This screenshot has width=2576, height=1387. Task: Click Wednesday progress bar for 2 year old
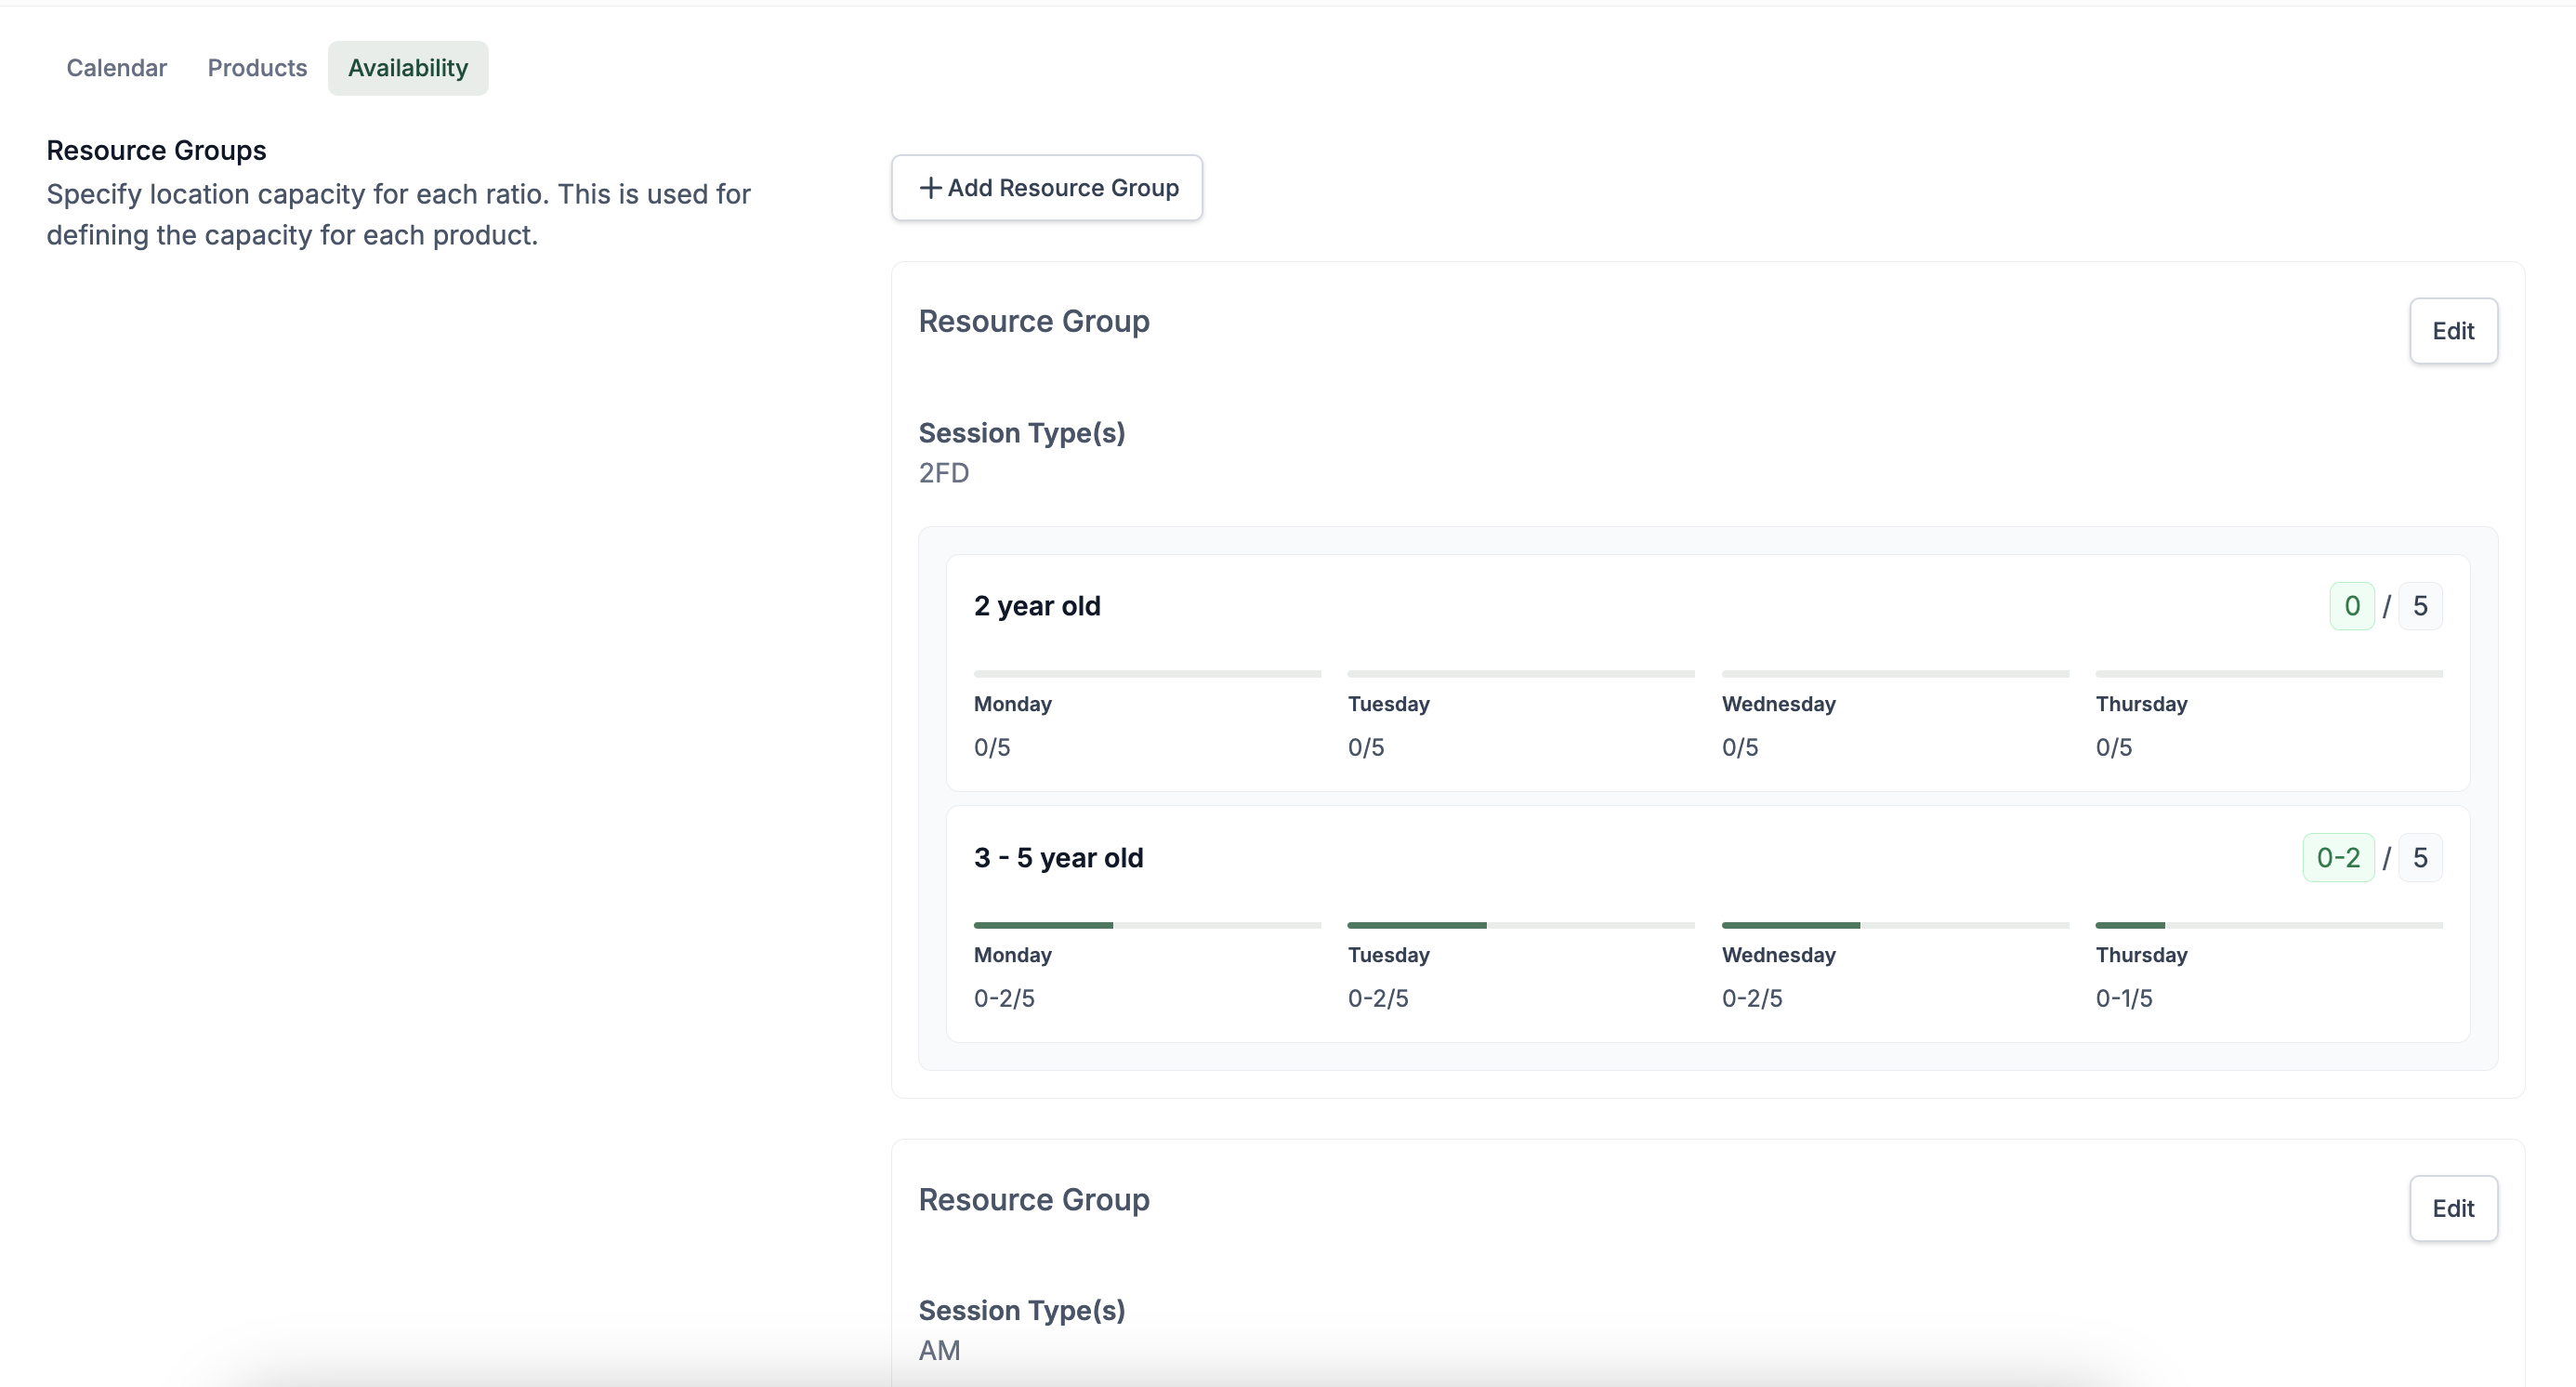[x=1894, y=674]
